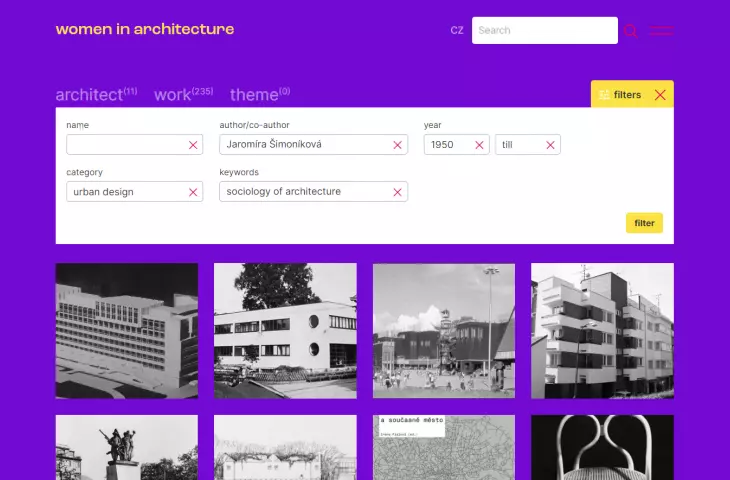Click the filters sliders icon
The width and height of the screenshot is (730, 480).
[604, 95]
